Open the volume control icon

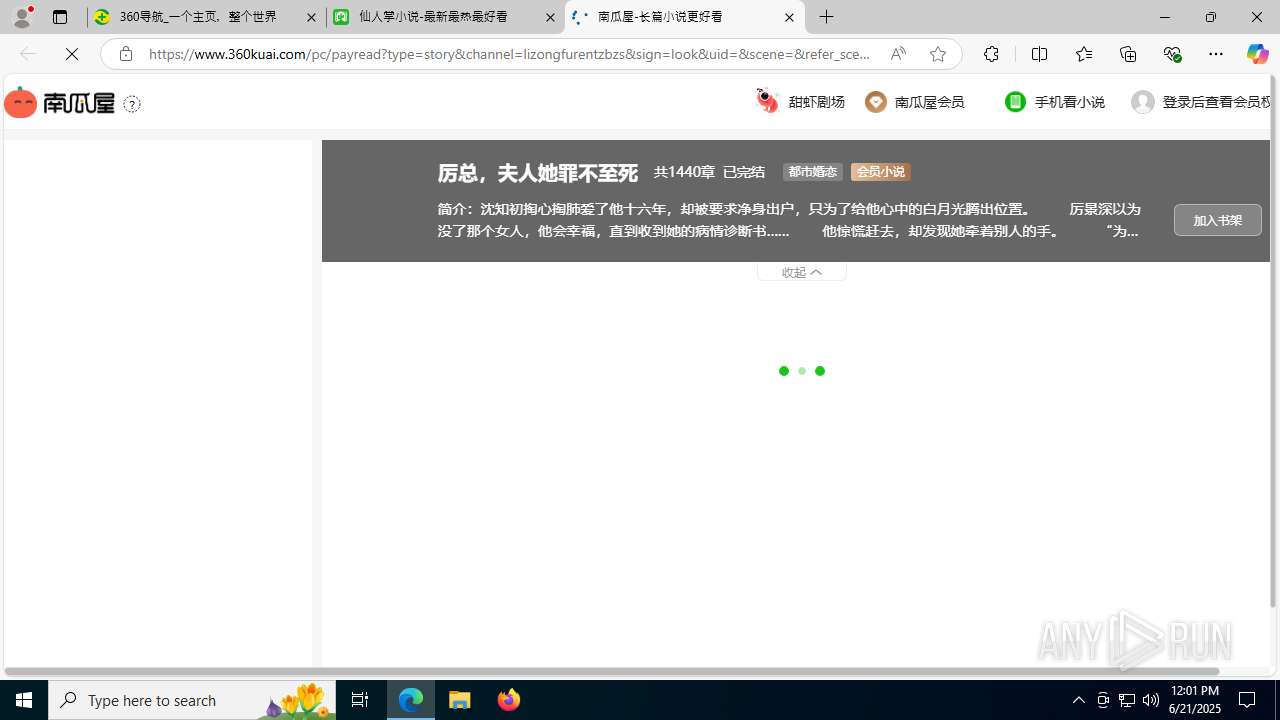[1151, 700]
